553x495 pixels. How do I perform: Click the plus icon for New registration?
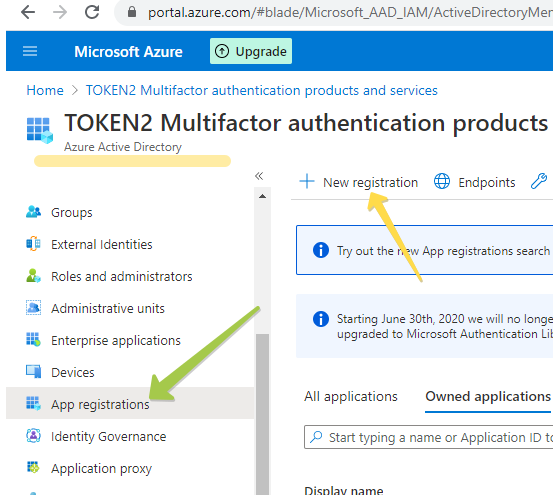tap(307, 182)
